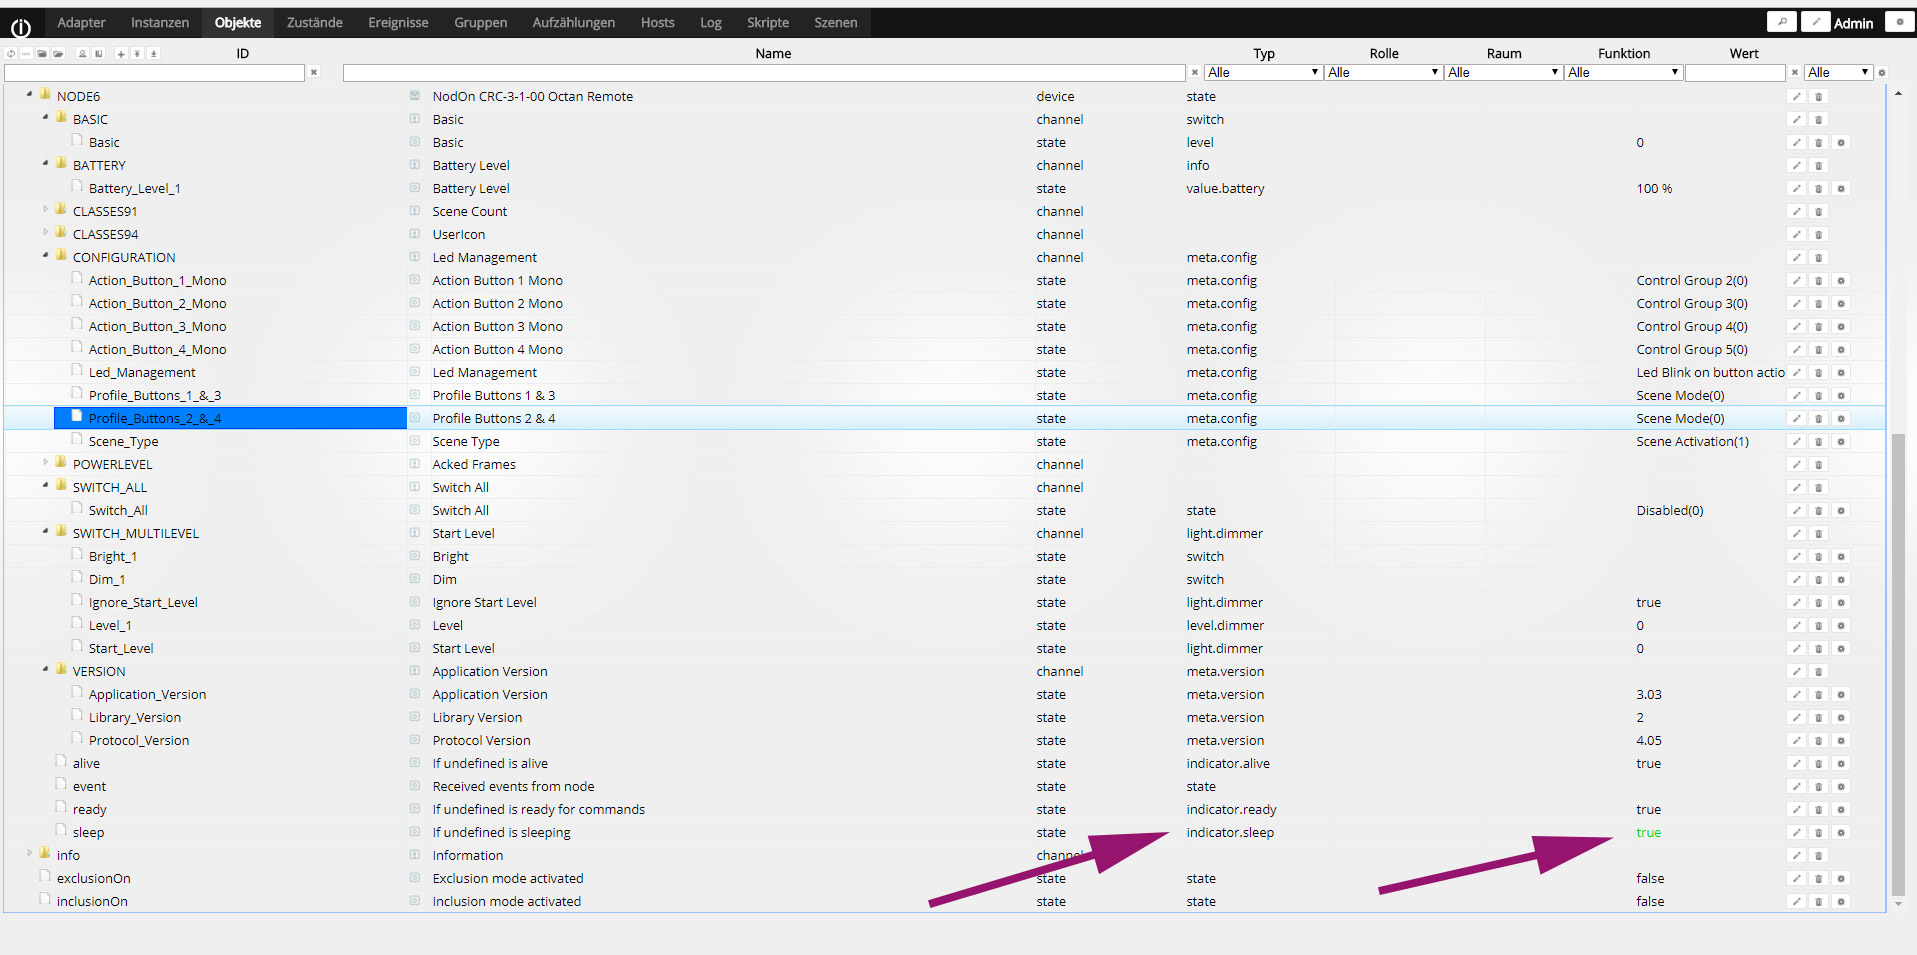
Task: Click the green true value of sleep
Action: (x=1648, y=833)
